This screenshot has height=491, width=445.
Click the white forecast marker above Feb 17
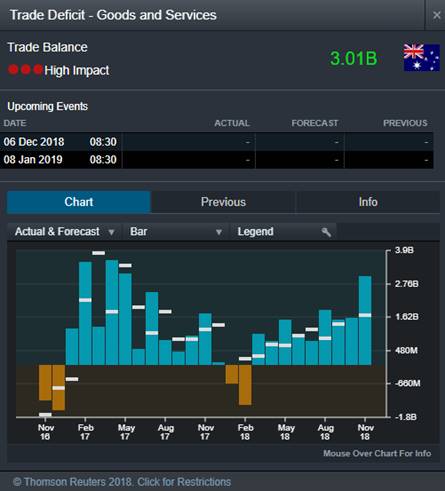85,300
